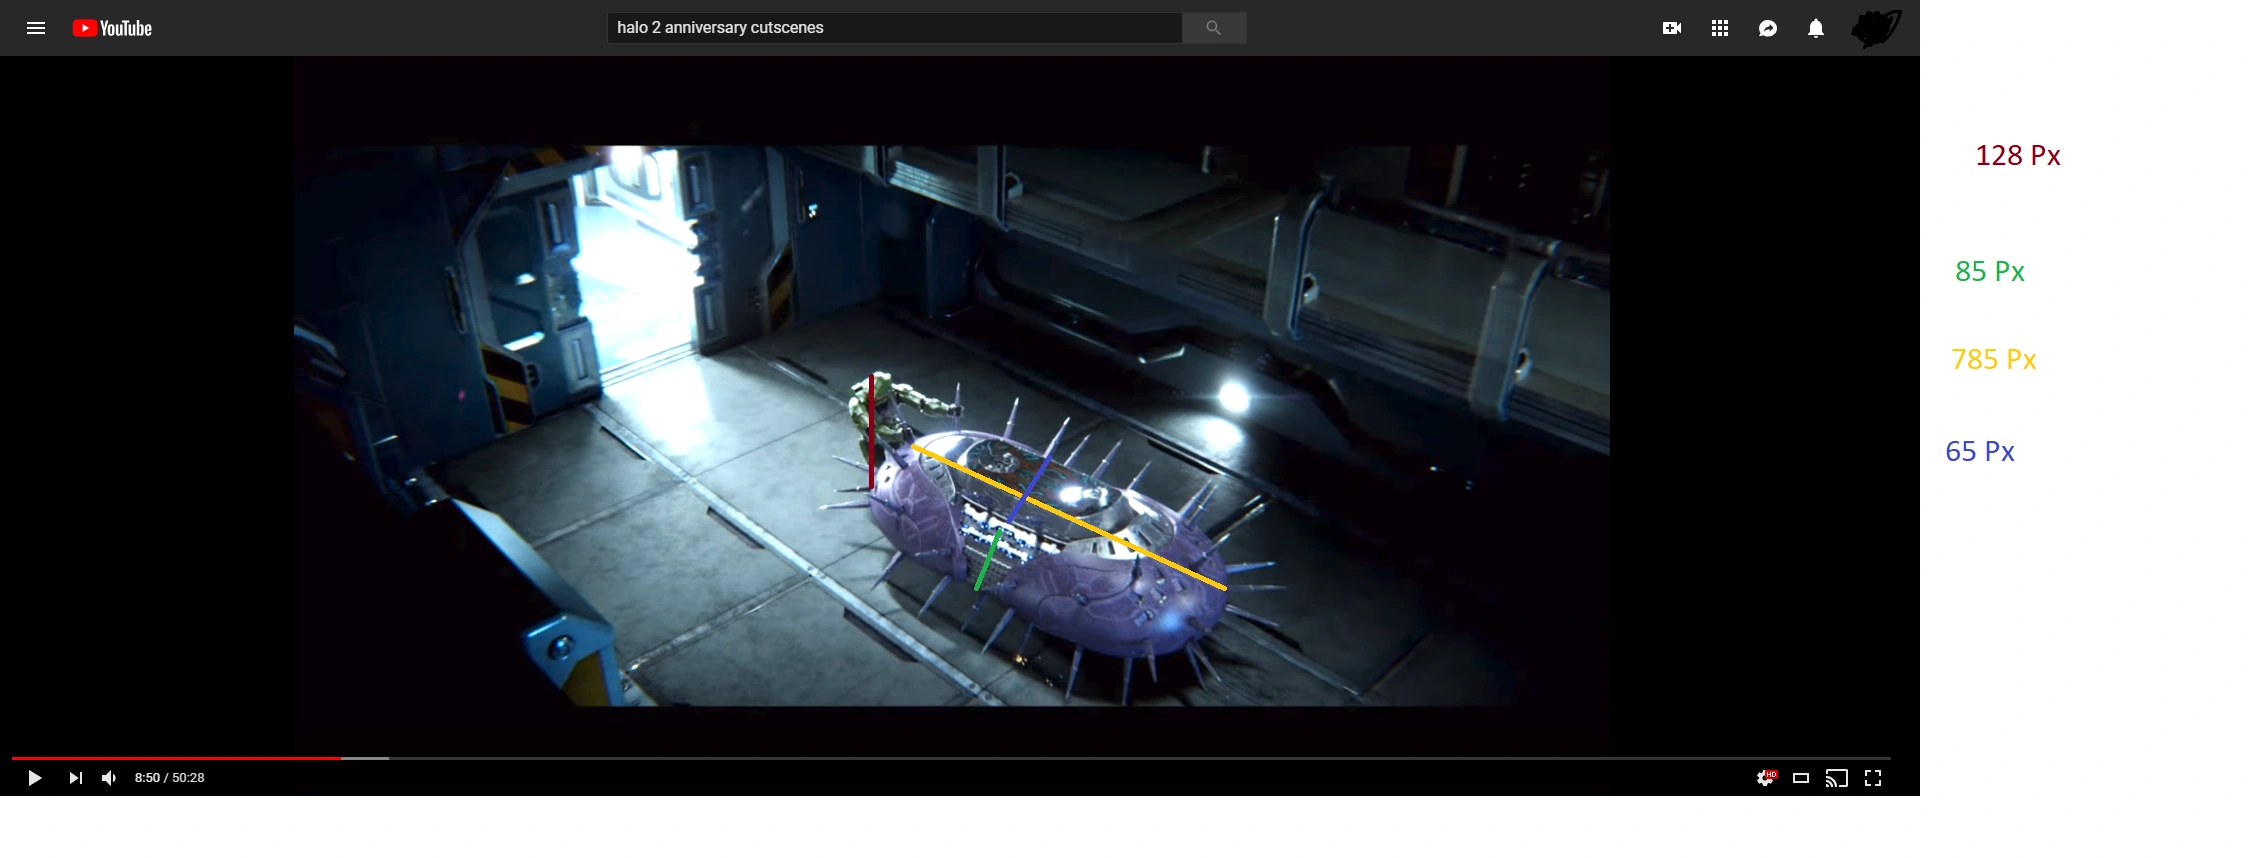Image resolution: width=2252 pixels, height=858 pixels.
Task: Open the YouTube guide hamburger menu
Action: [36, 28]
